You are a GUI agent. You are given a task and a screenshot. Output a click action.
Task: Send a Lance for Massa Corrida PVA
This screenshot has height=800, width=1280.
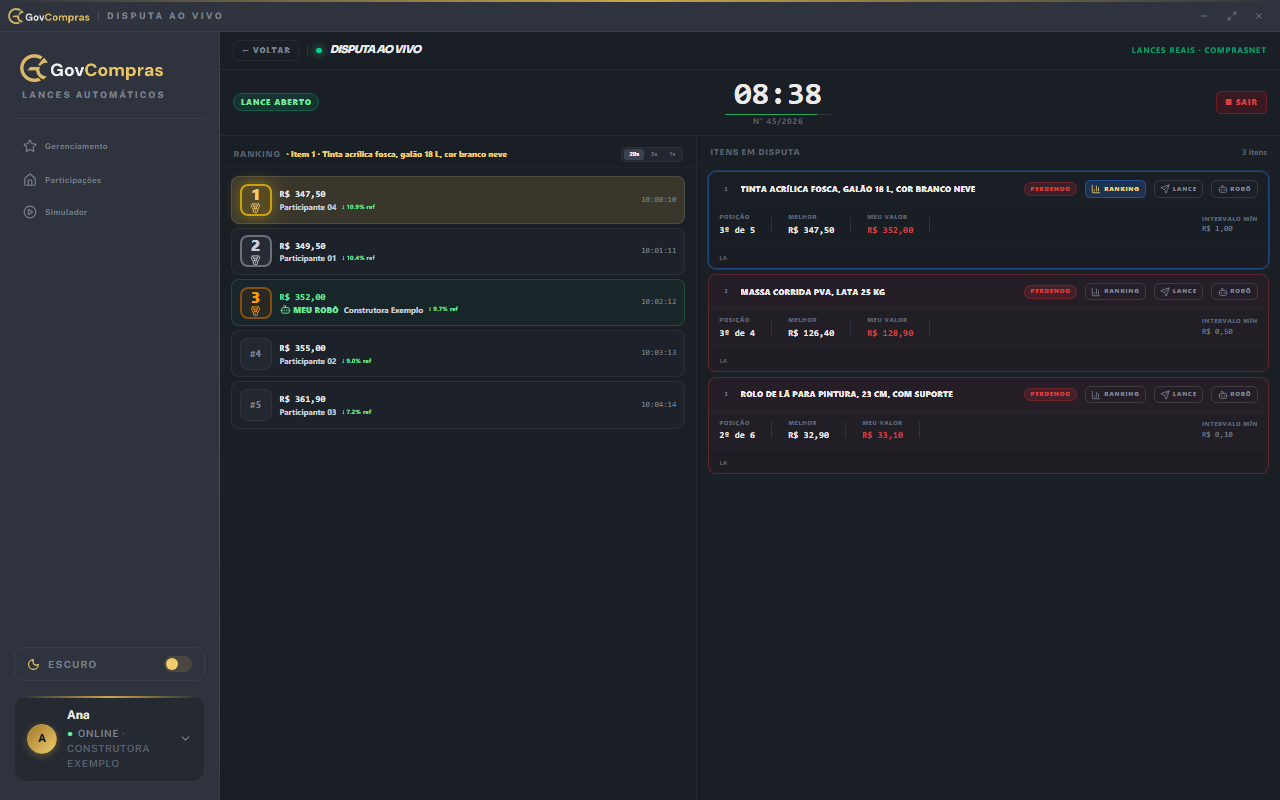(1178, 292)
